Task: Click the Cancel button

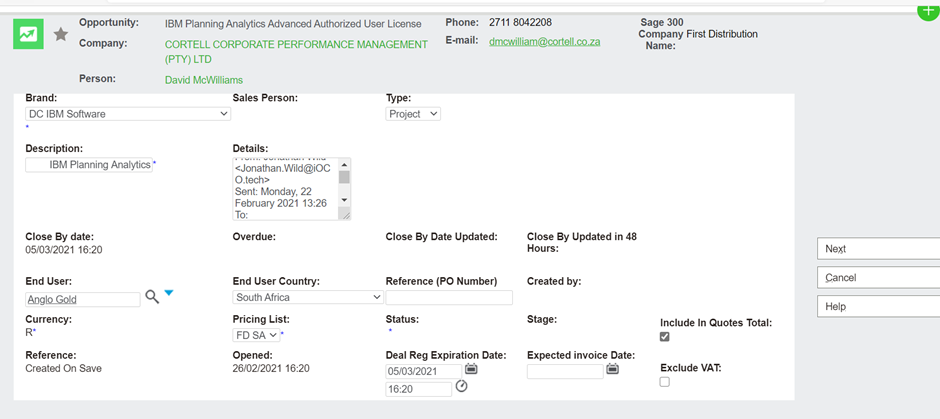Action: pos(878,278)
